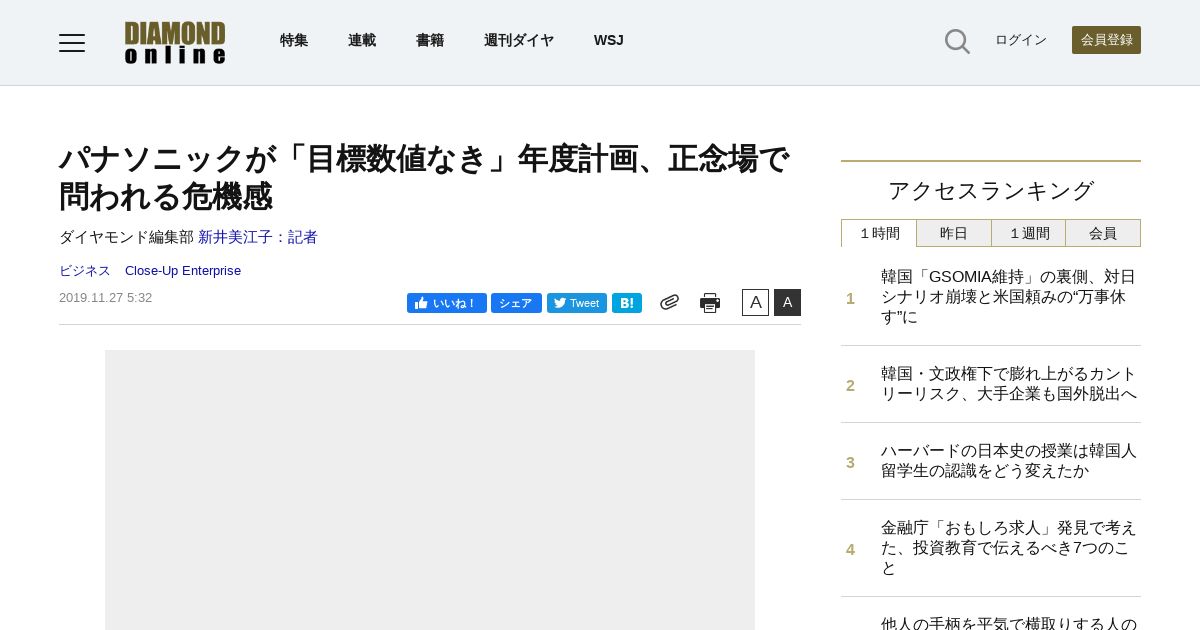
Task: Switch to the １週間 ranking tab
Action: click(x=1029, y=233)
